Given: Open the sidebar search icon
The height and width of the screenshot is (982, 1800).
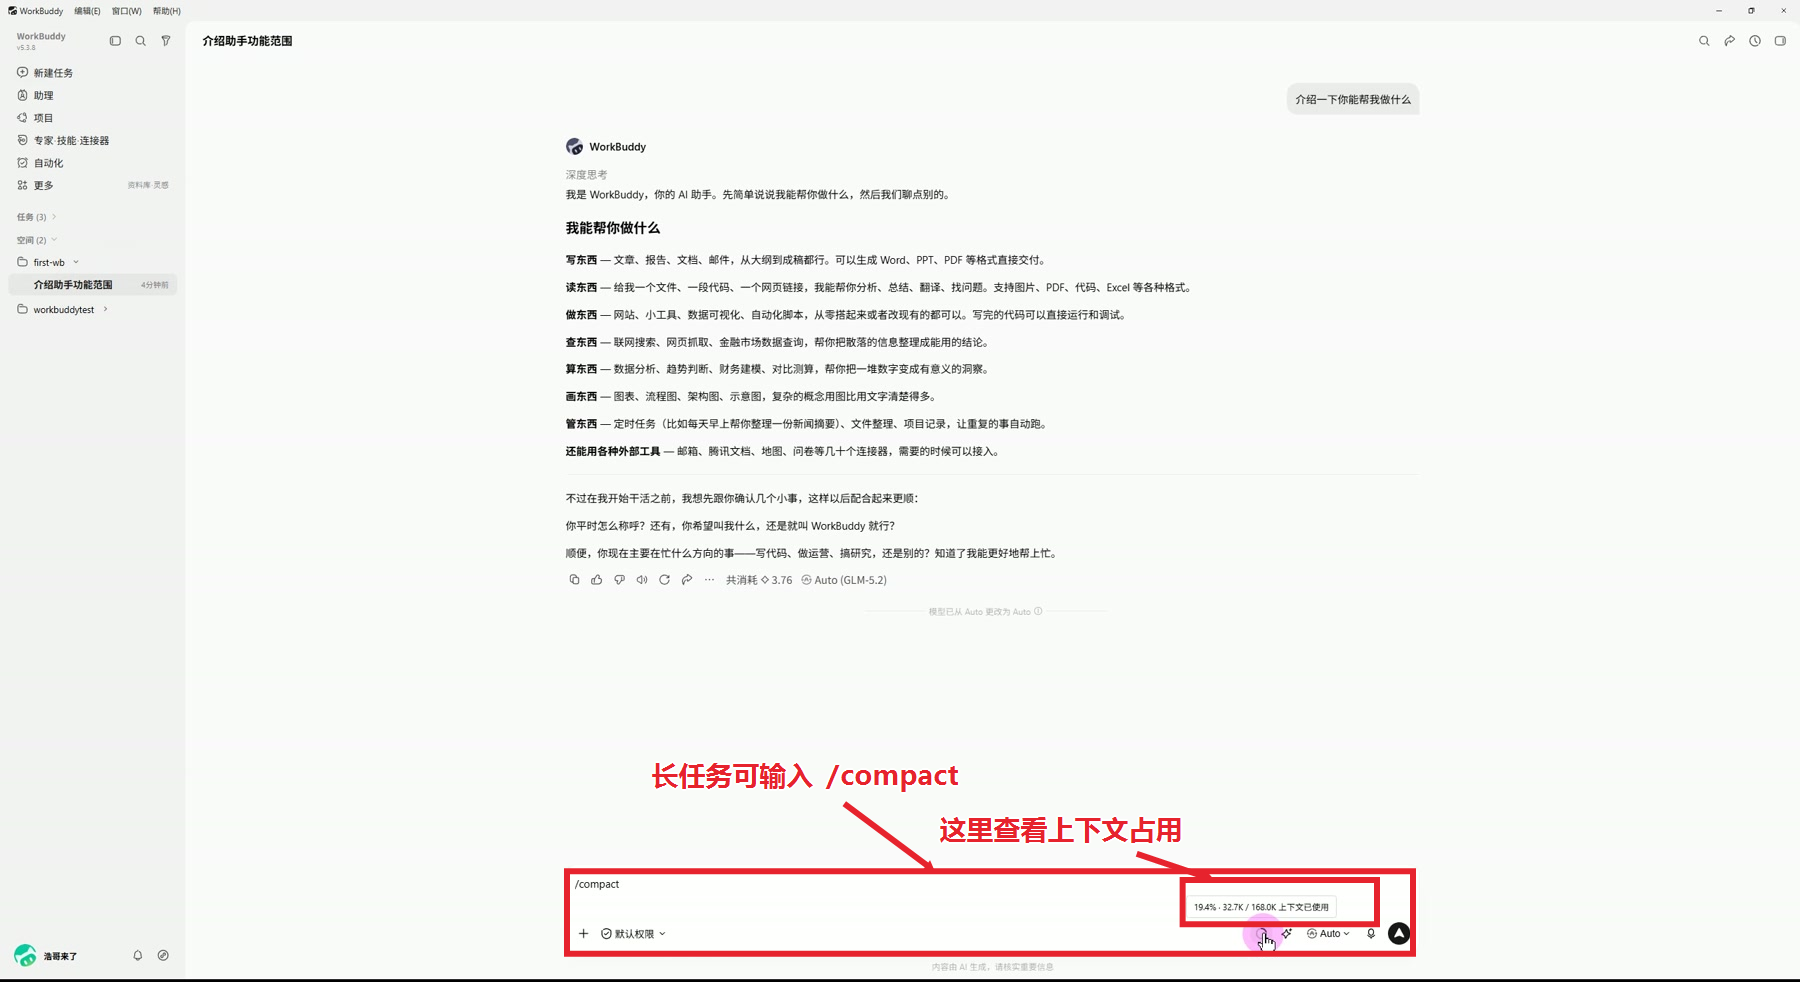Looking at the screenshot, I should [140, 41].
